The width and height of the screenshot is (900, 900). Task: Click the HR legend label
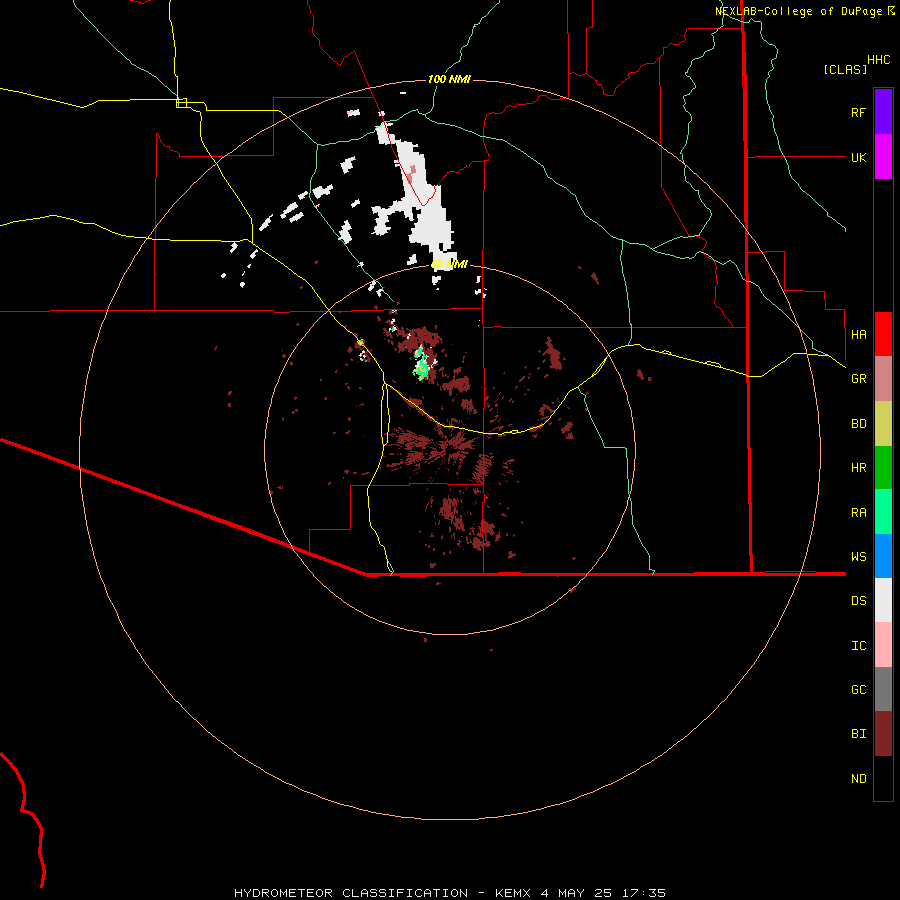pos(858,468)
